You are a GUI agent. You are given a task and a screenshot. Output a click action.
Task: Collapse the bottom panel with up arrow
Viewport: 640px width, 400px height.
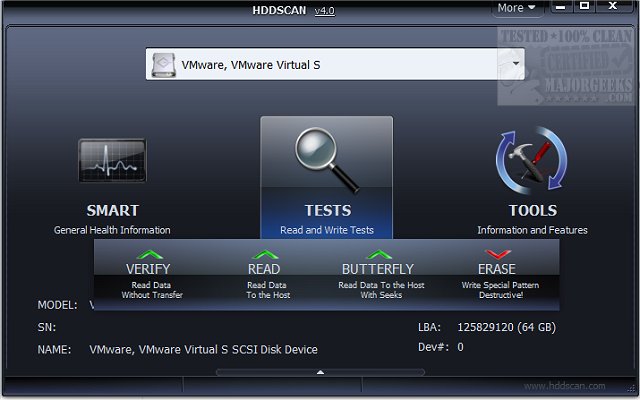pos(320,372)
